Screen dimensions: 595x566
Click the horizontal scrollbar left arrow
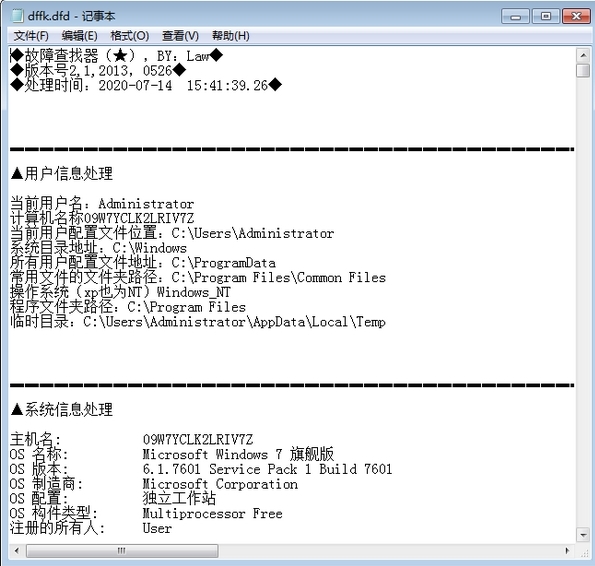tap(17, 550)
